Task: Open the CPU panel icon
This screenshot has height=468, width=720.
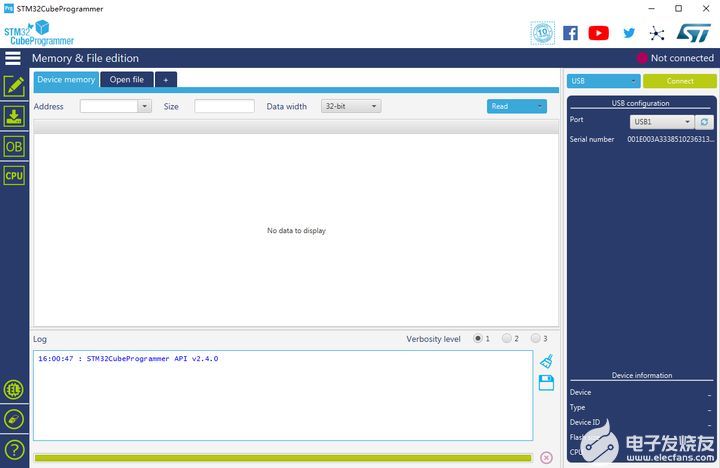Action: [14, 176]
